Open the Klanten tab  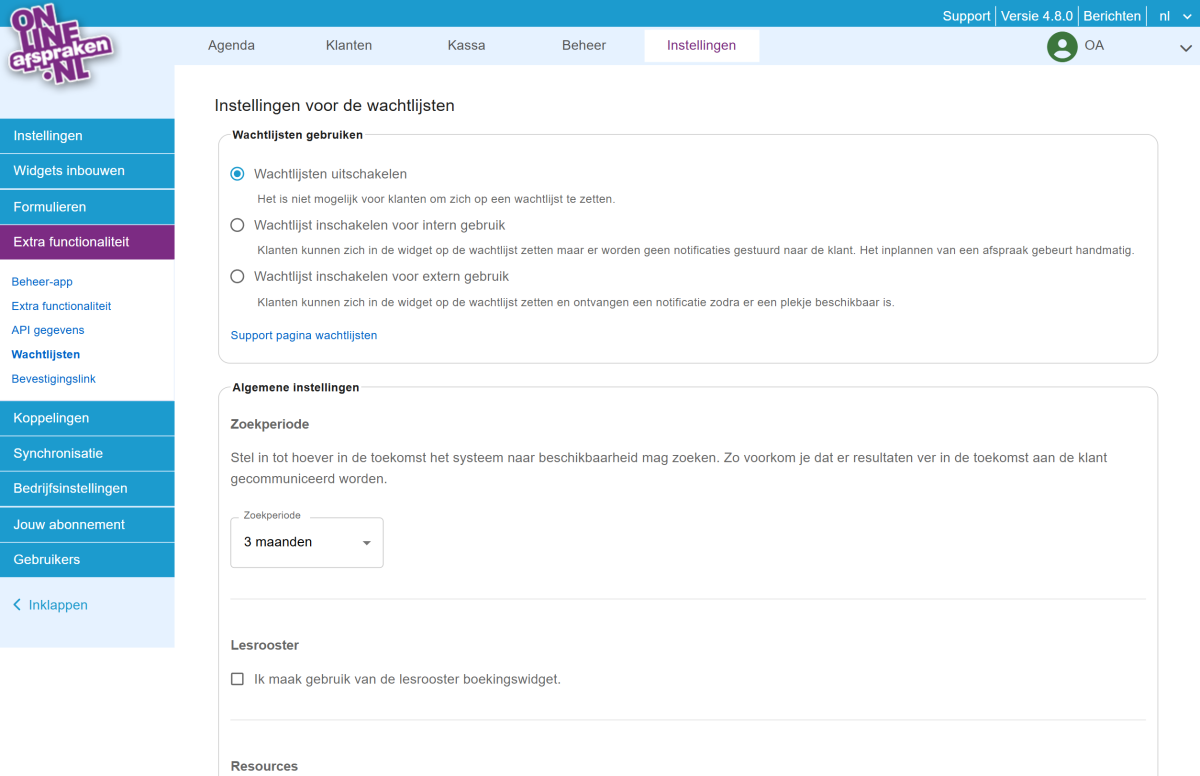pos(349,45)
